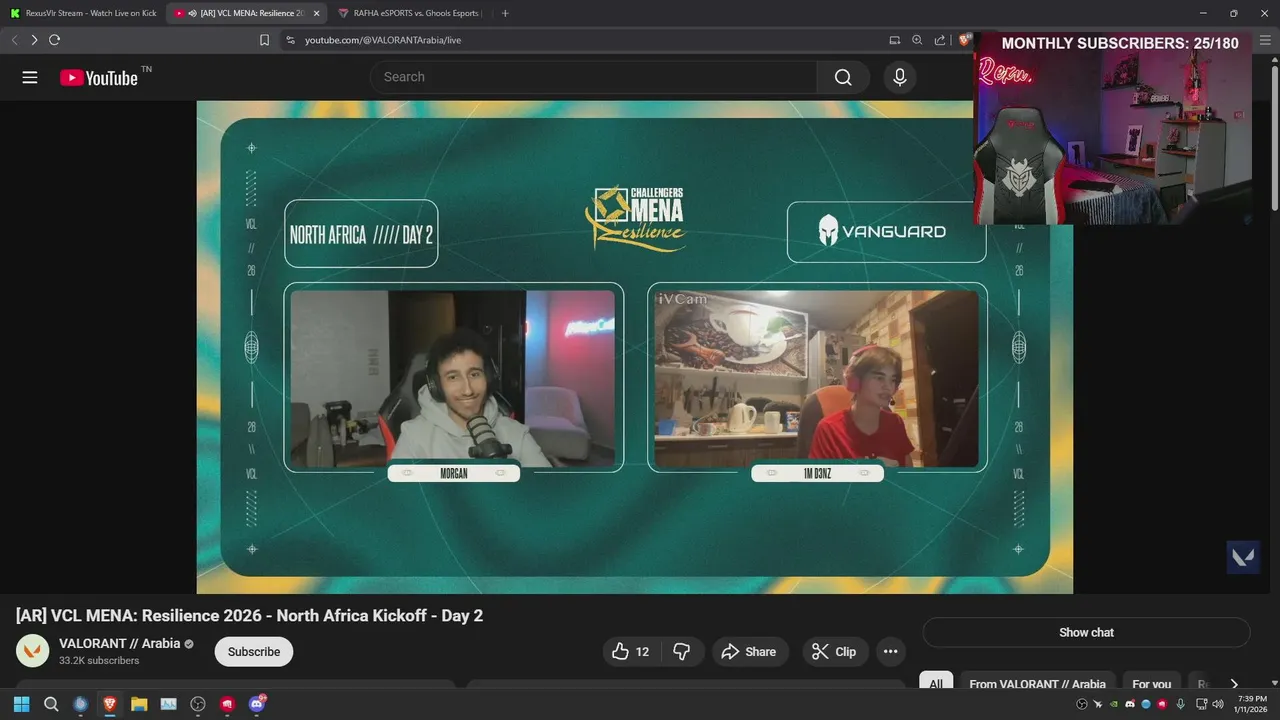Open volume control in system tray
The image size is (1280, 720).
1217,704
